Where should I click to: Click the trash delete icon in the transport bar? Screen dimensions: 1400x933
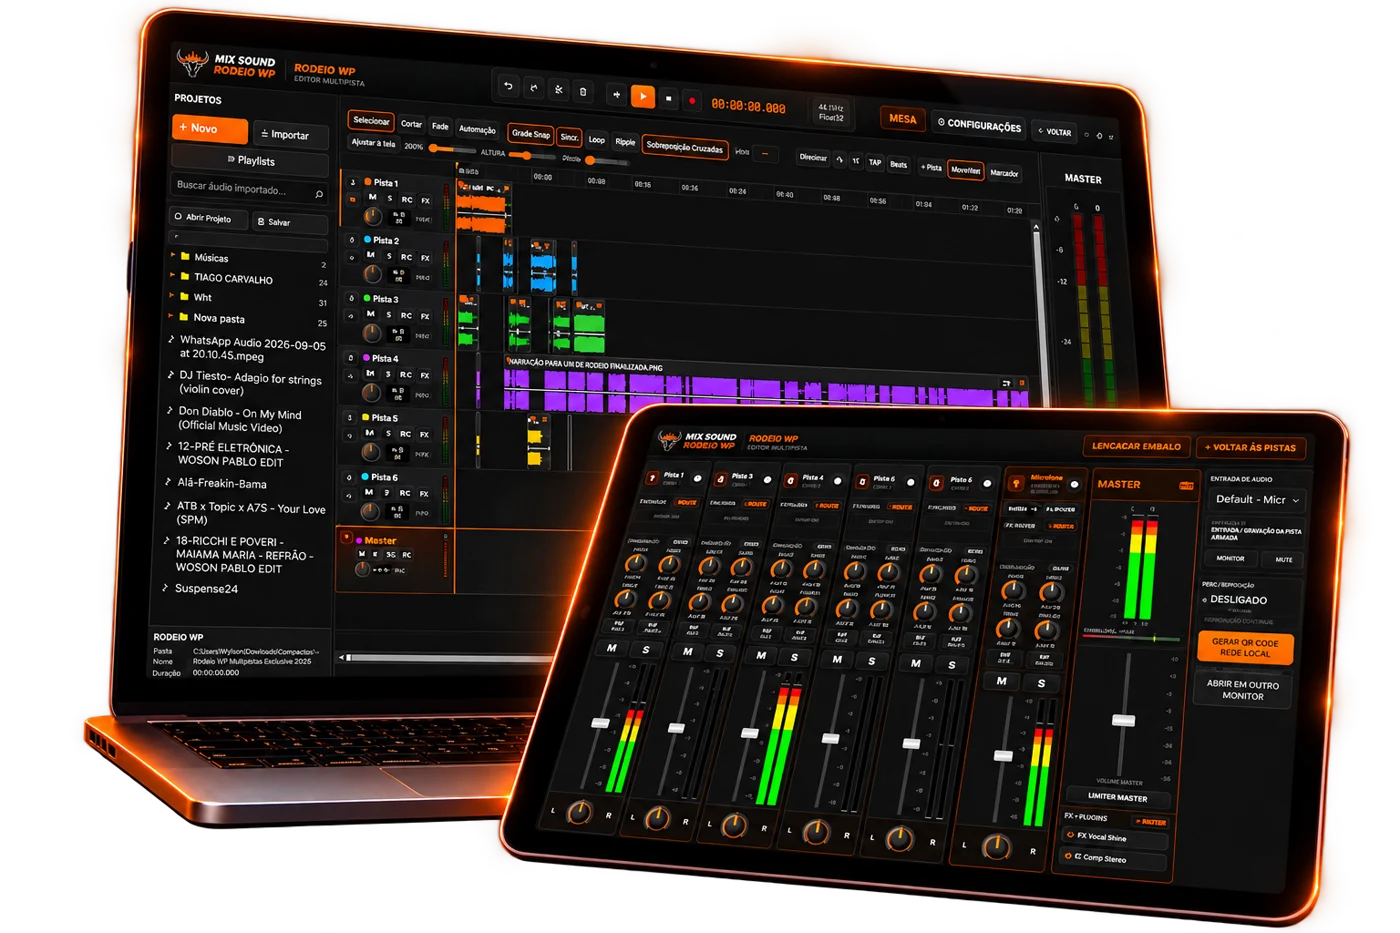[583, 92]
